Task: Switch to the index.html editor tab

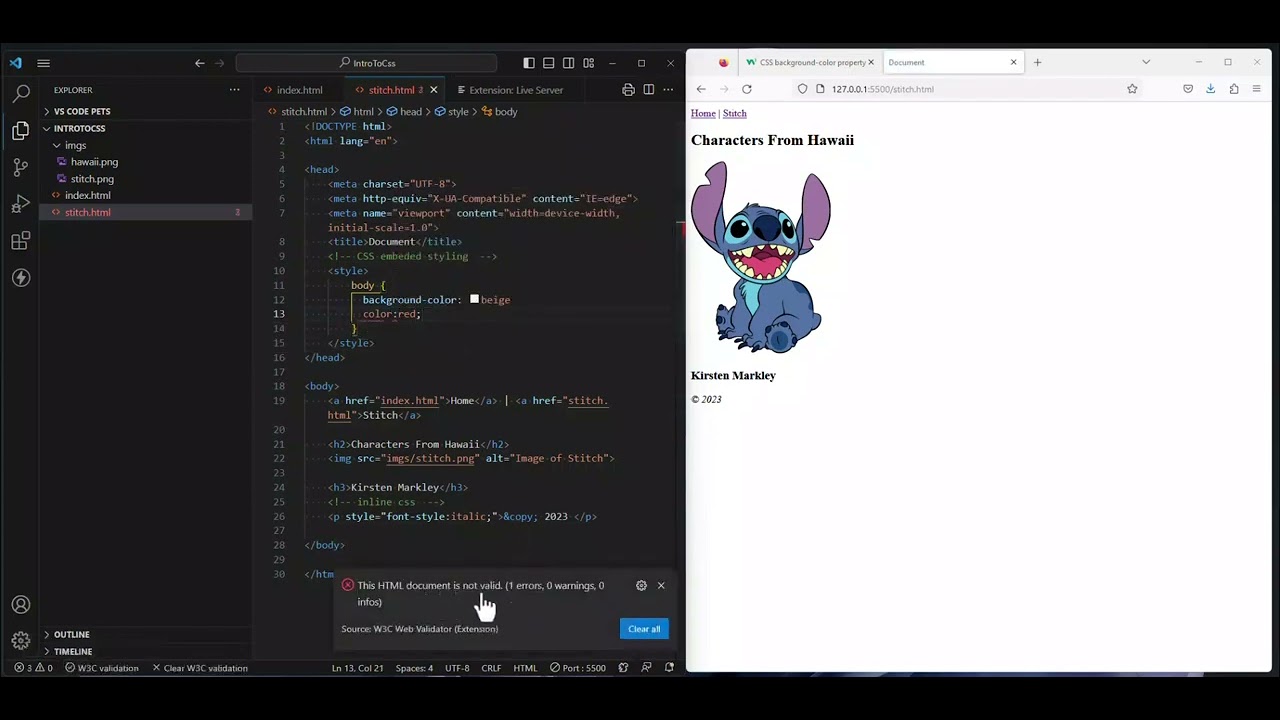Action: click(299, 90)
